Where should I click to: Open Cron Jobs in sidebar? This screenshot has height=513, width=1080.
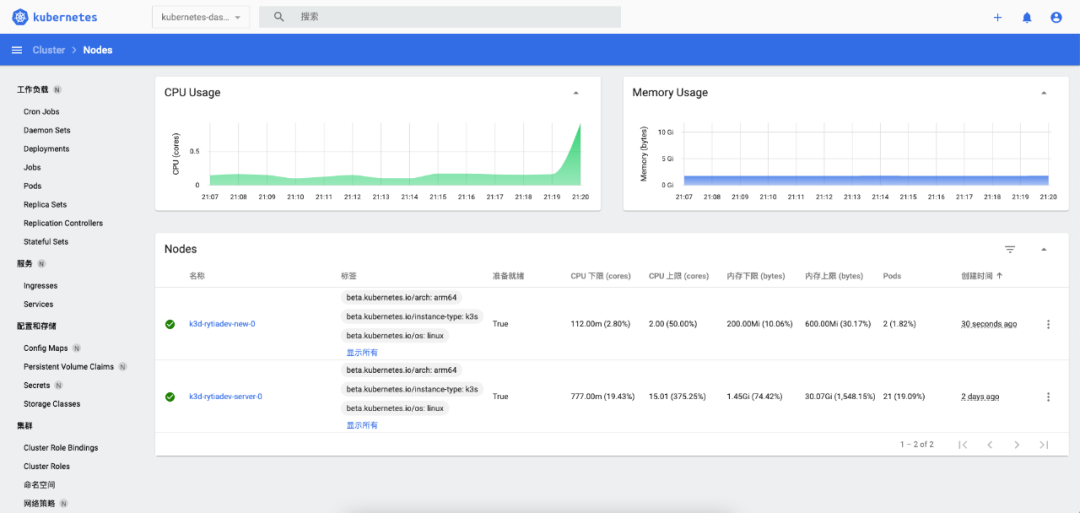point(41,112)
